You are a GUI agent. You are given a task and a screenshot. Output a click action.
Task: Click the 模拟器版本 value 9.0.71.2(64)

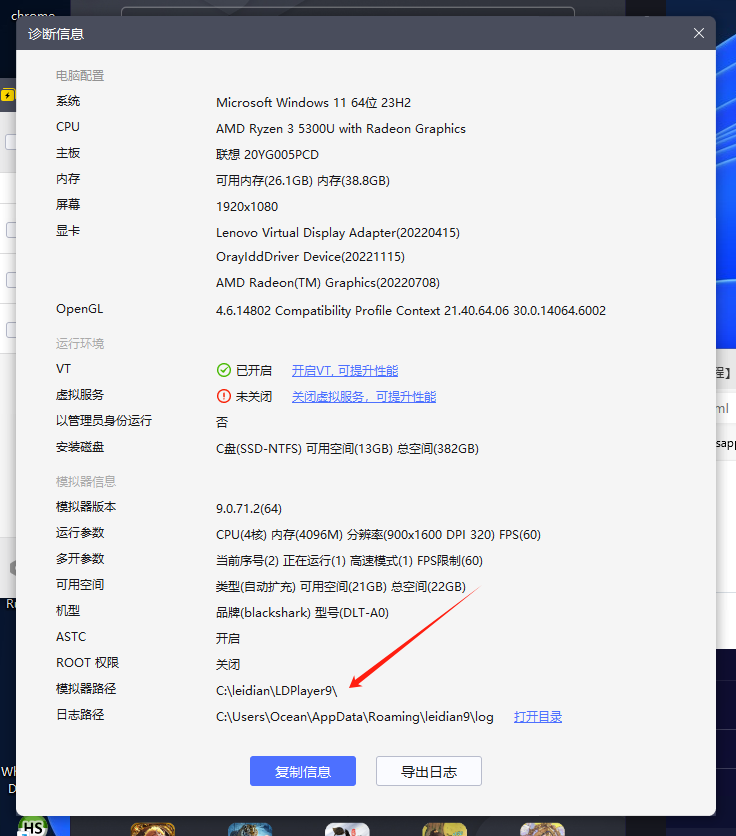249,508
